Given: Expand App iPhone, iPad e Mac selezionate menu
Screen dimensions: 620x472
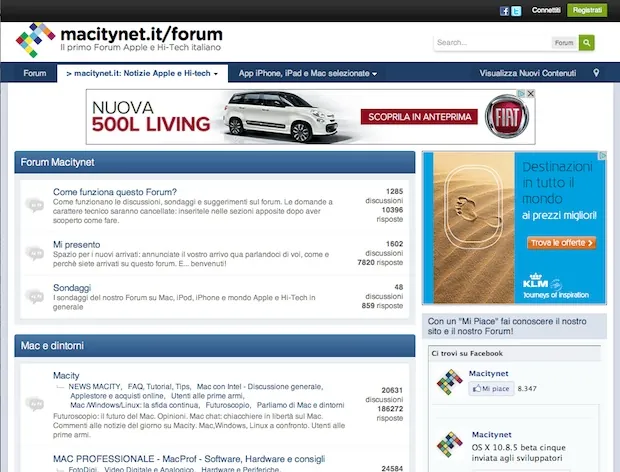Looking at the screenshot, I should (x=307, y=73).
